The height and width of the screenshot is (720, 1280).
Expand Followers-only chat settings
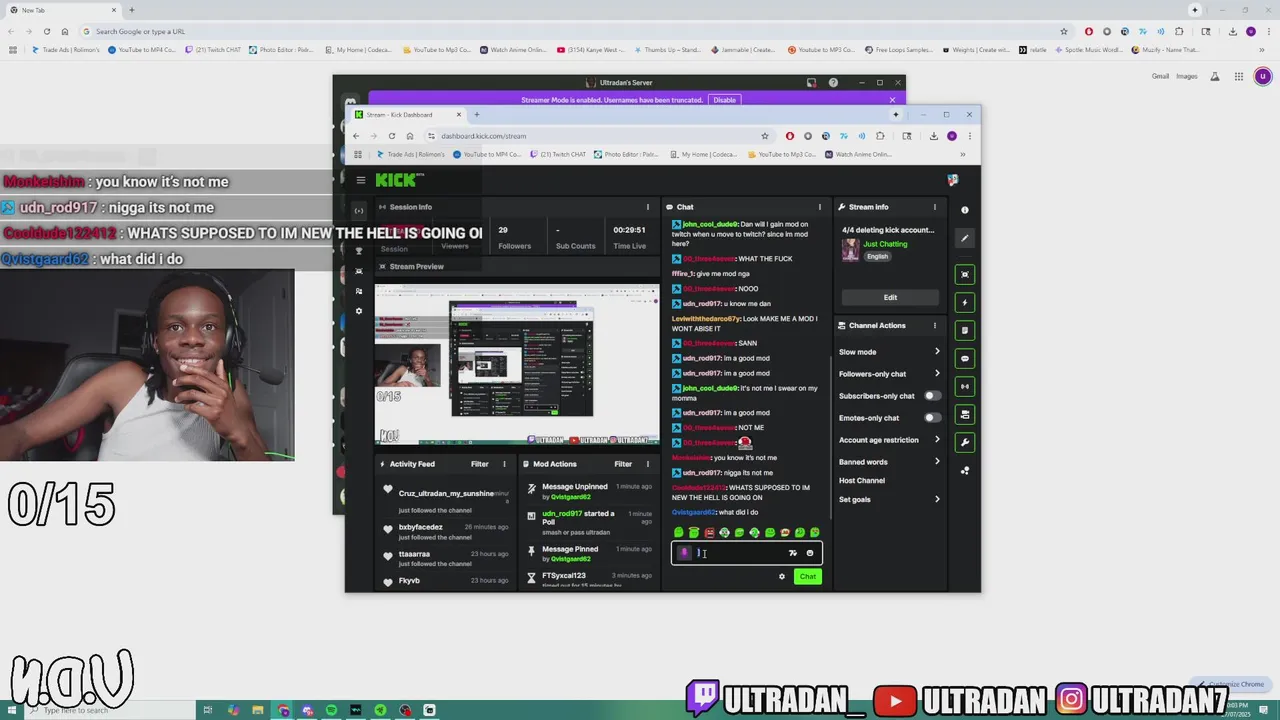(x=889, y=374)
